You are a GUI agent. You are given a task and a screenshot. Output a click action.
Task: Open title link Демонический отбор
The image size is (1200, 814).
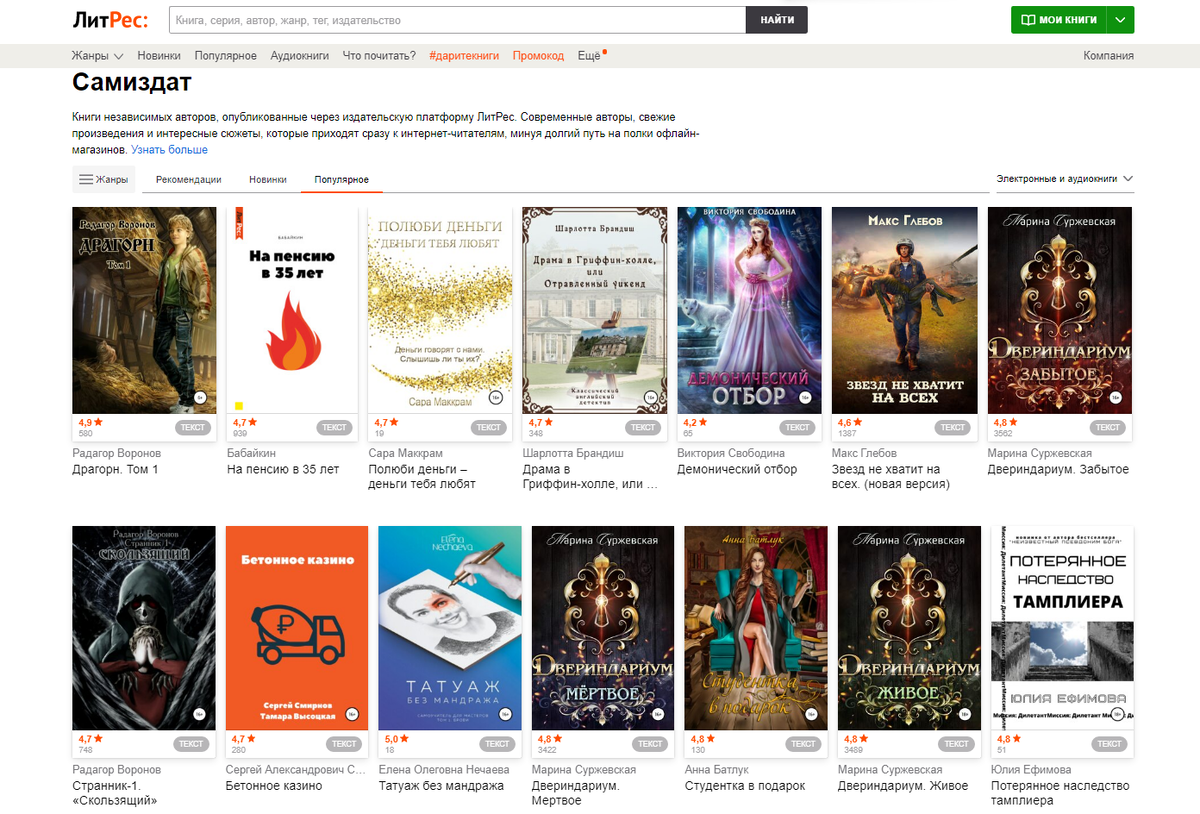point(737,469)
